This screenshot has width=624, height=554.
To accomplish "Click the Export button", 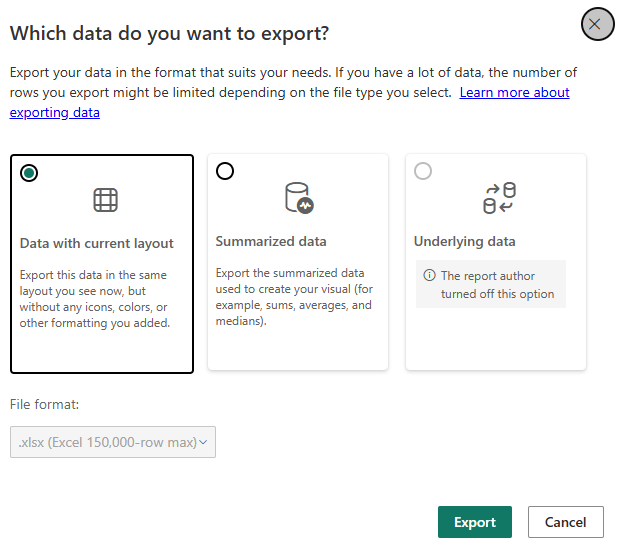I will [x=475, y=522].
